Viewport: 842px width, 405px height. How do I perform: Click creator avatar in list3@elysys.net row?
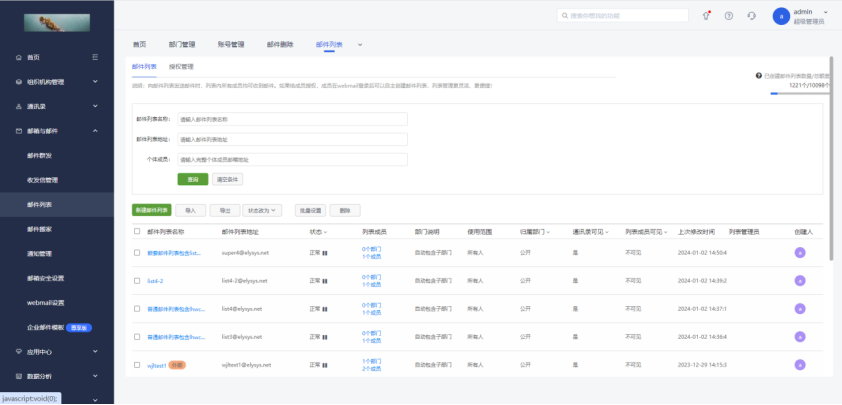(x=800, y=337)
